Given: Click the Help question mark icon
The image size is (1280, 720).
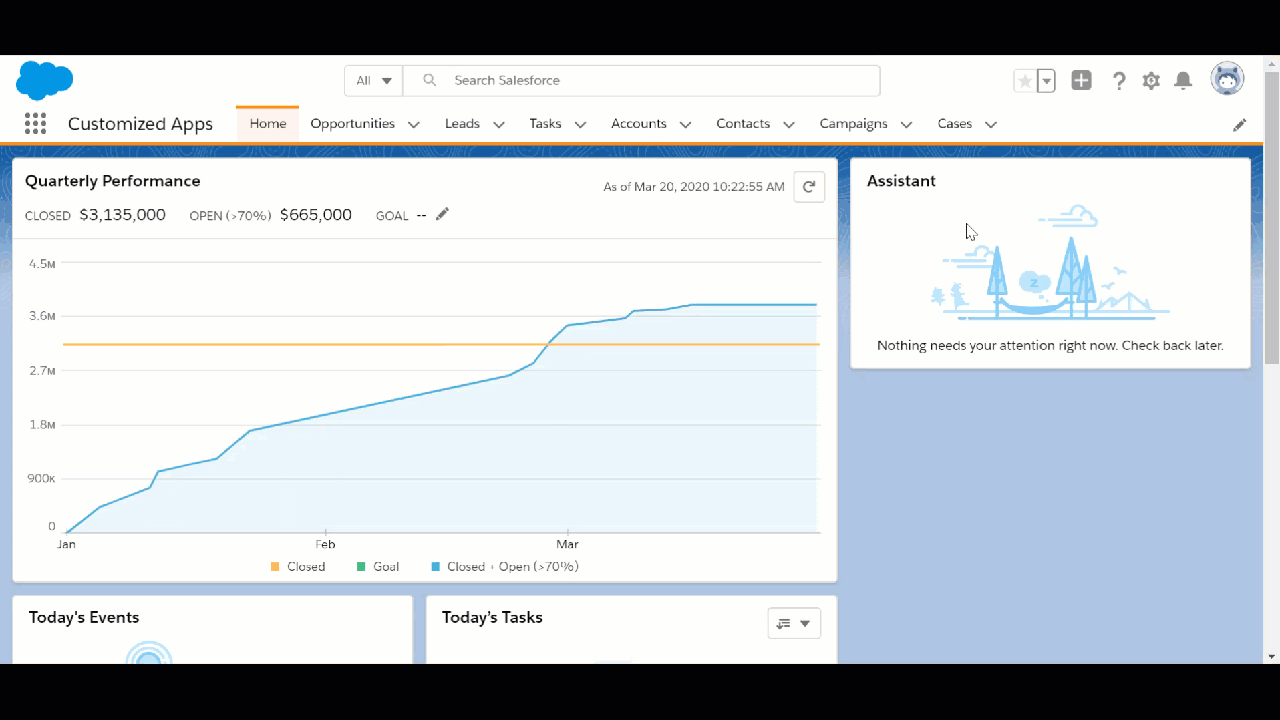Looking at the screenshot, I should click(1119, 80).
